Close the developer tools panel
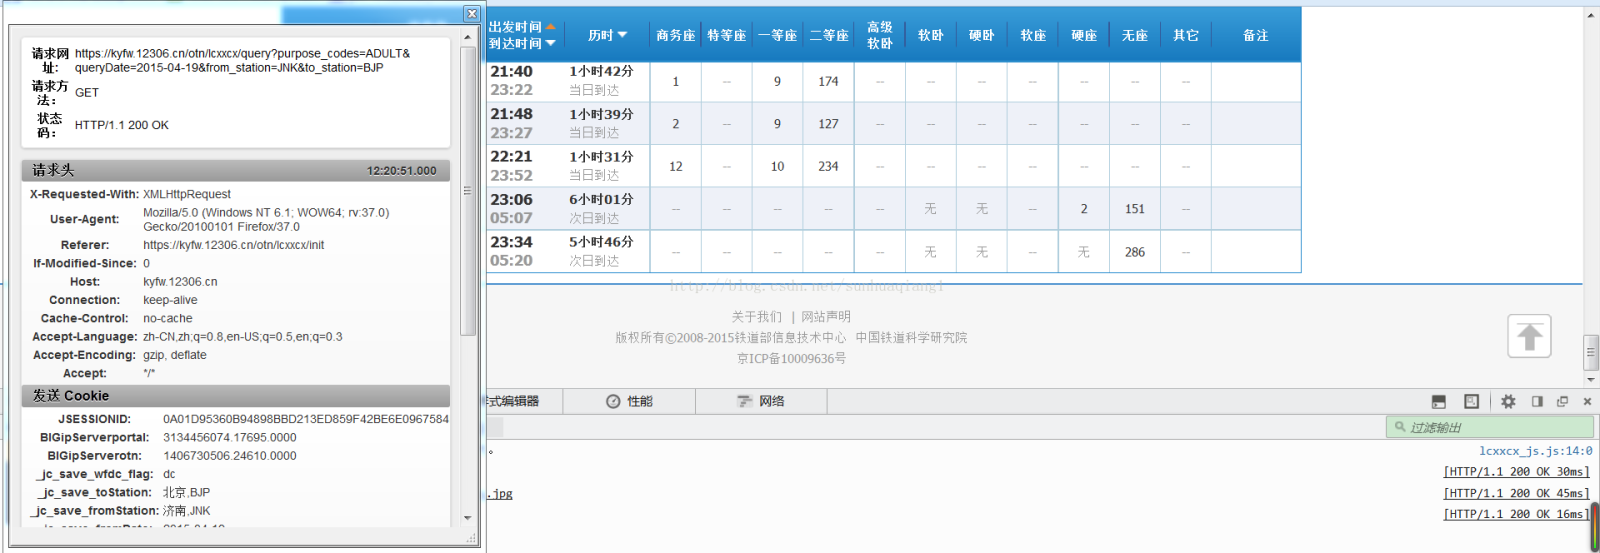The height and width of the screenshot is (553, 1600). (1587, 401)
